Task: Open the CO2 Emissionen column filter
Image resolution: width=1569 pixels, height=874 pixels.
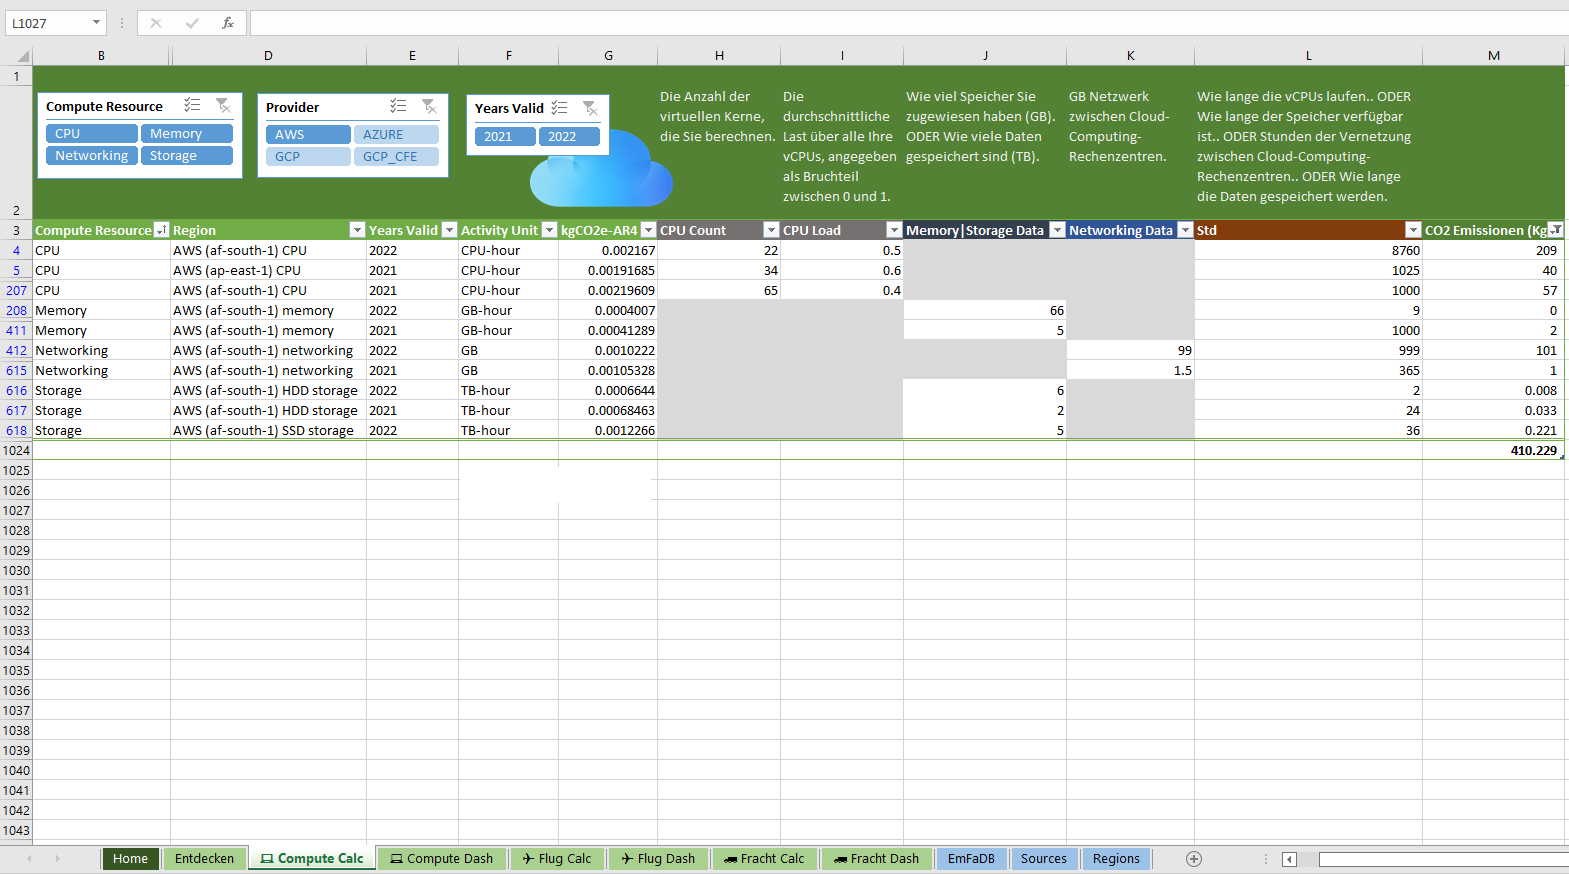Action: [1556, 230]
